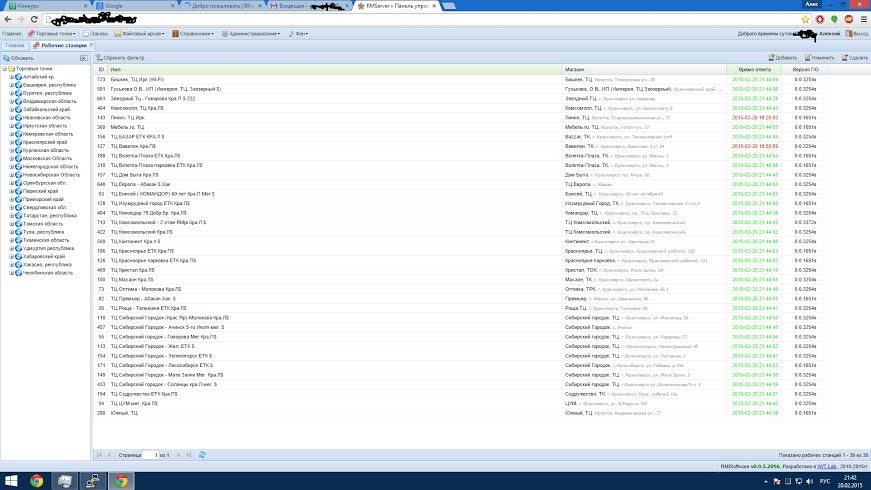Open the Справочники menu
Viewport: 871px width, 490px height.
[193, 34]
